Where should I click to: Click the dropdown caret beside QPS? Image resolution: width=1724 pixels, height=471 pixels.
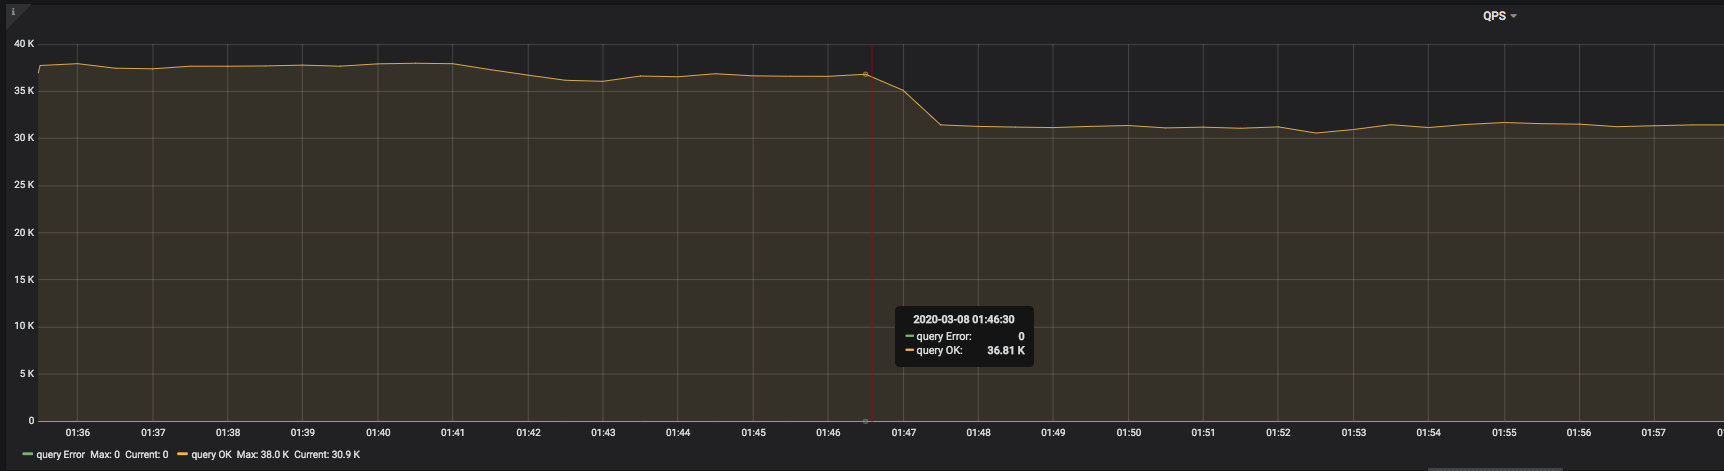coord(1514,17)
